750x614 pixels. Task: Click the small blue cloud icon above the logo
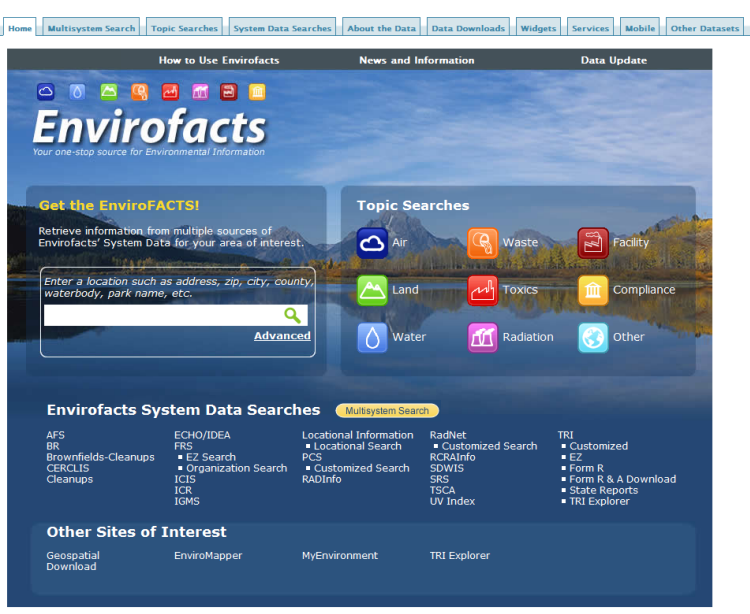46,92
